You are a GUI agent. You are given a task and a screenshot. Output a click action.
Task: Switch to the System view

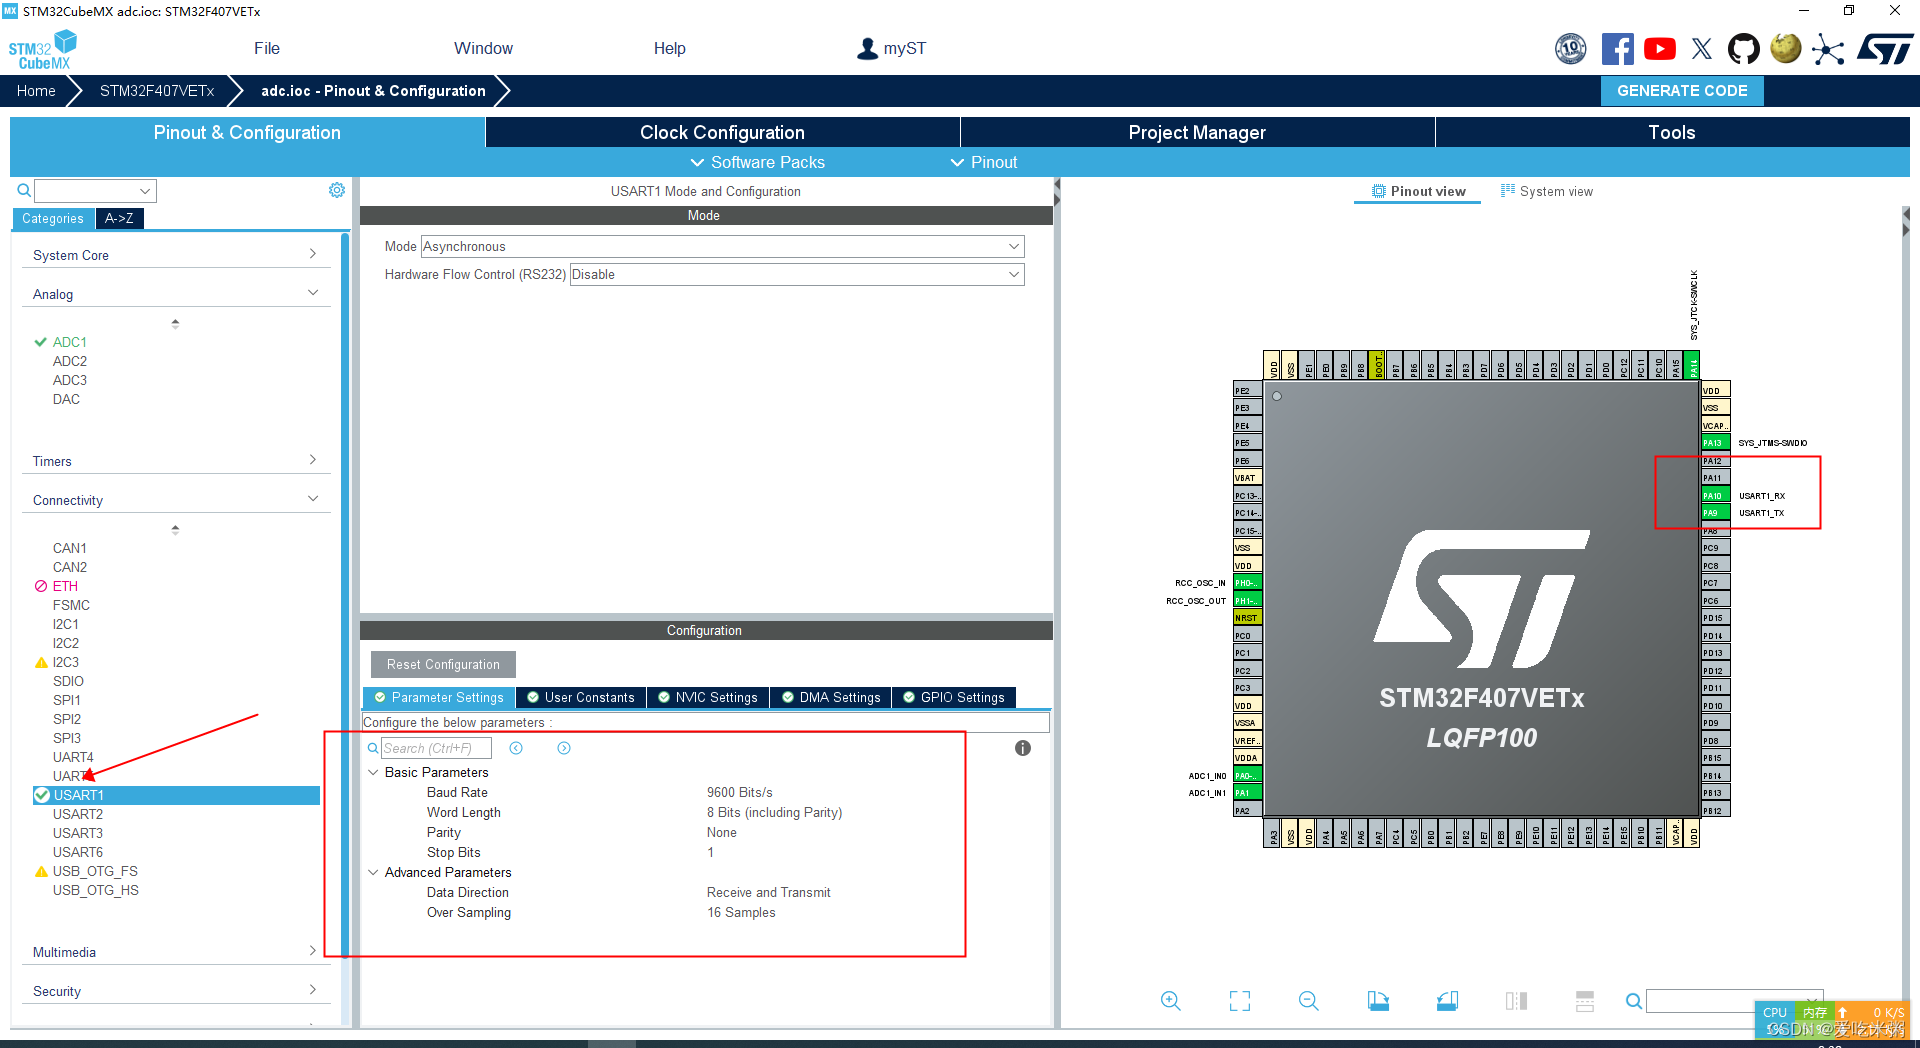pos(1547,191)
